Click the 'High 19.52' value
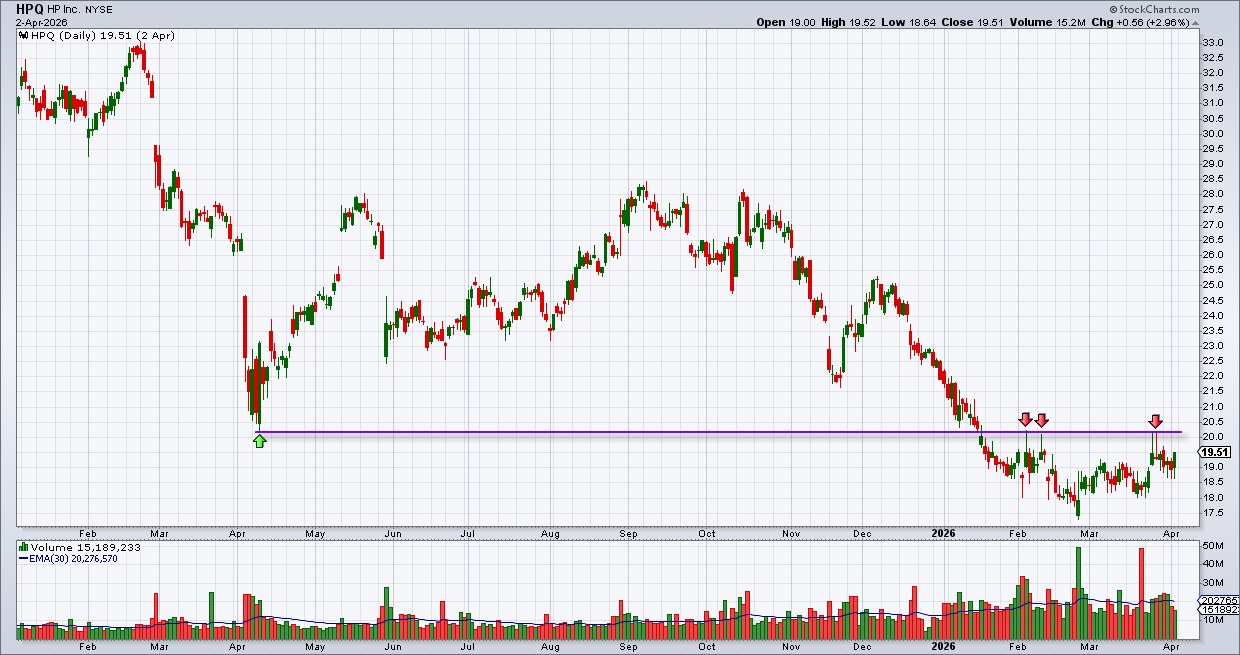The width and height of the screenshot is (1240, 655). 850,22
